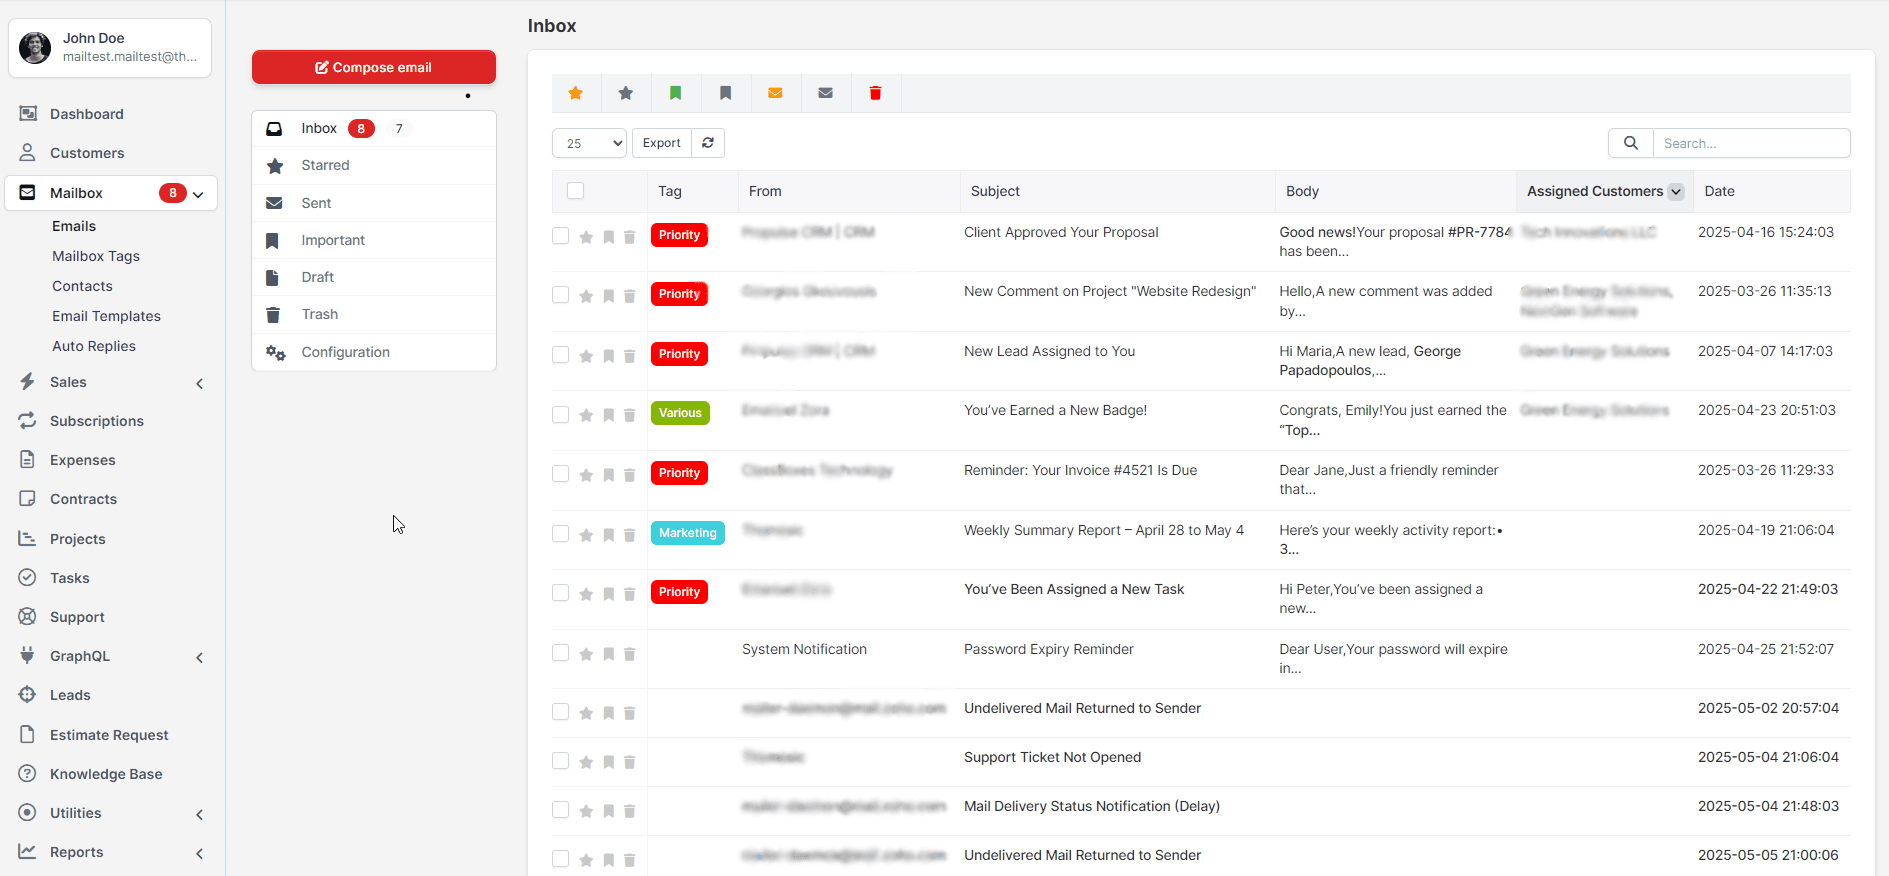The image size is (1889, 876).
Task: Open the Assigned Customers column dropdown arrow
Action: (x=1675, y=192)
